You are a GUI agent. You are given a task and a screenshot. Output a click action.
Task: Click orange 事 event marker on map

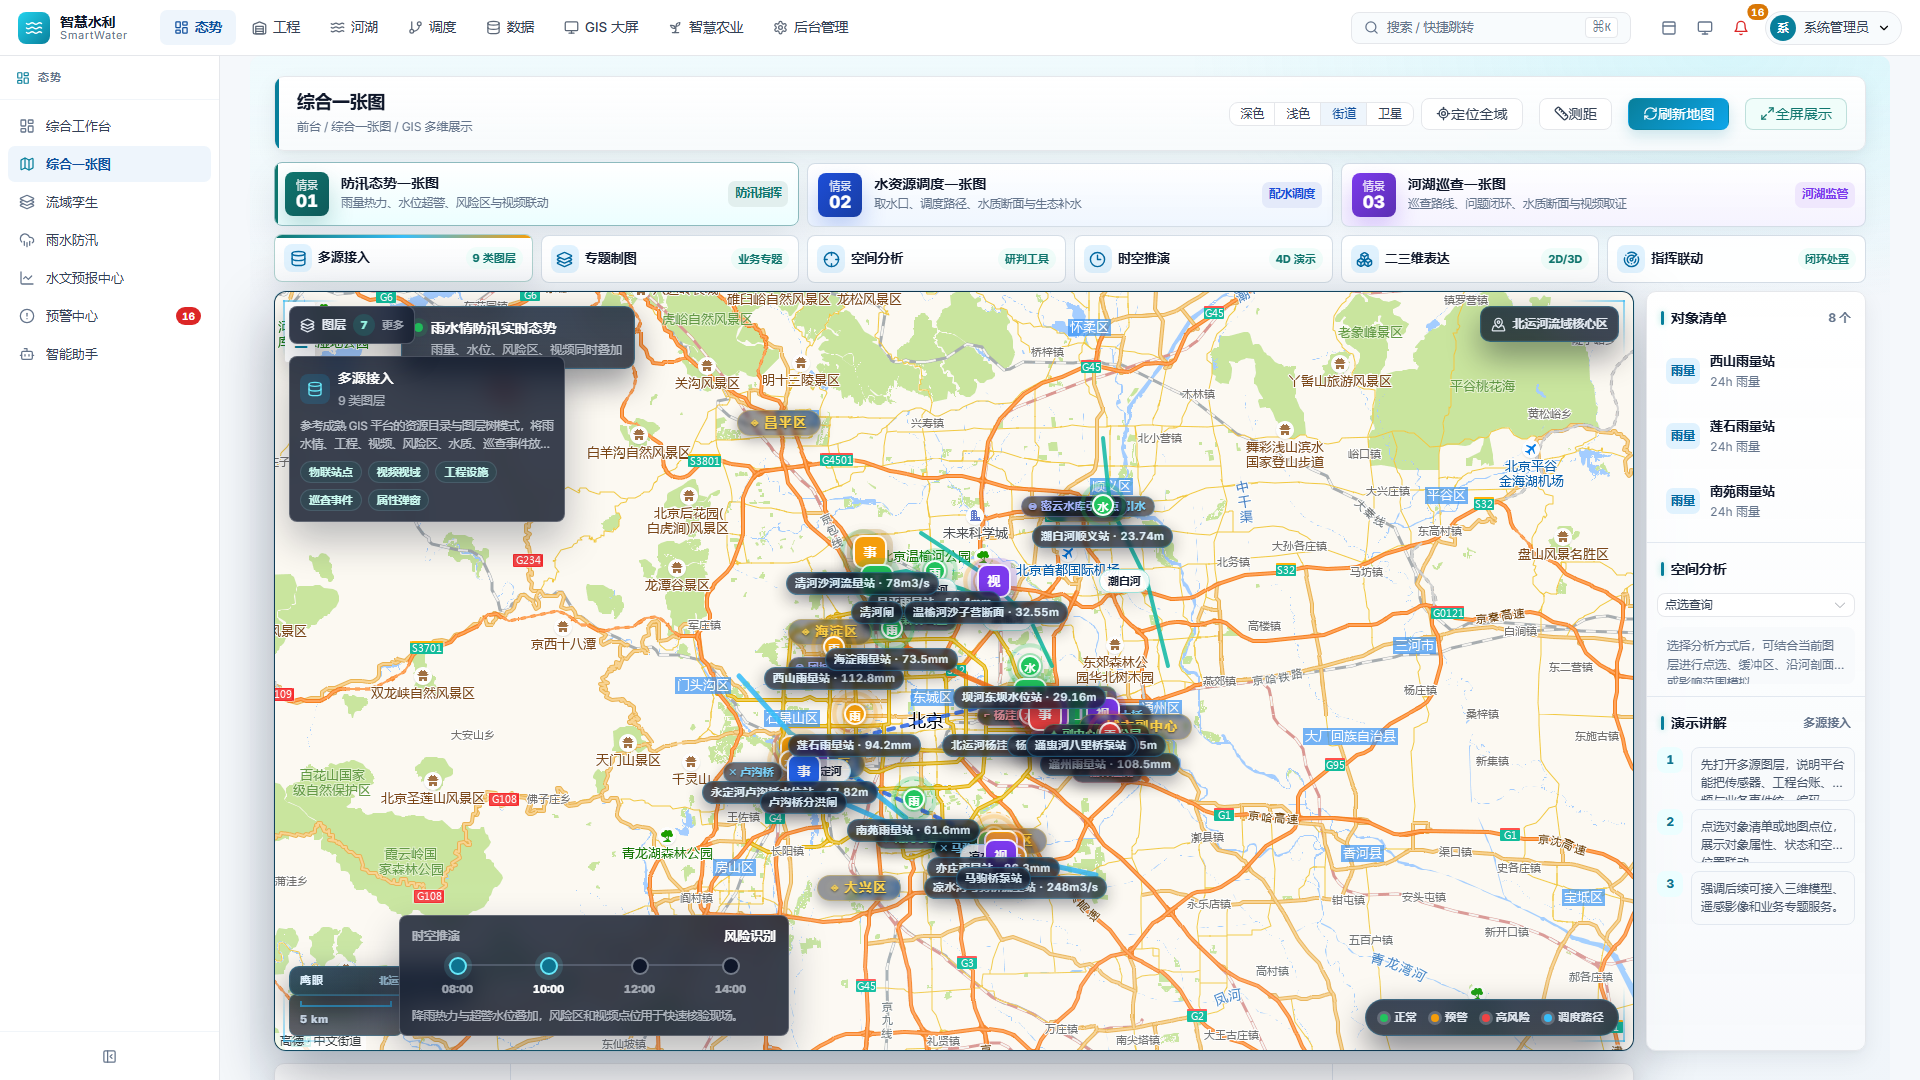click(x=870, y=552)
